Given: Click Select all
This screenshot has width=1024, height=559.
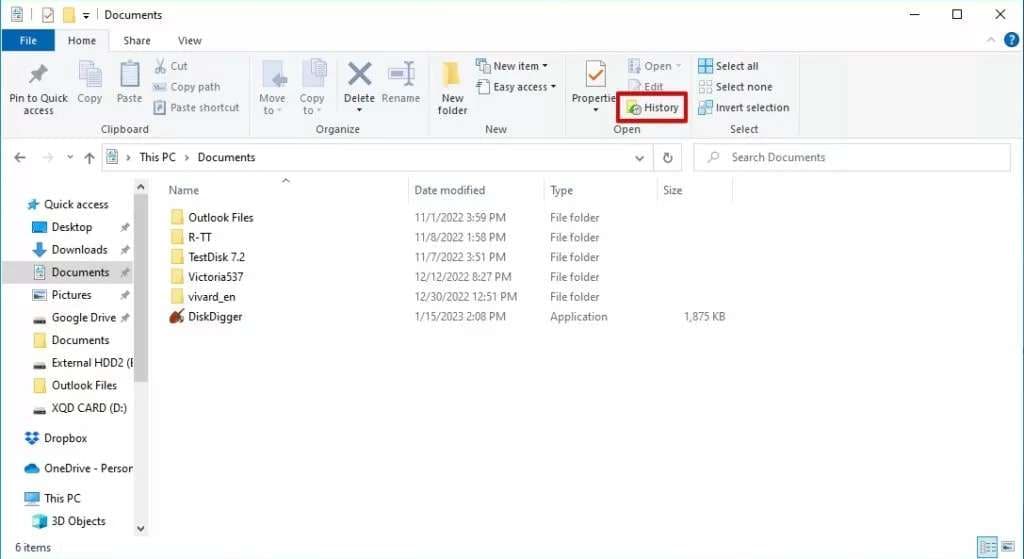Looking at the screenshot, I should (x=728, y=66).
